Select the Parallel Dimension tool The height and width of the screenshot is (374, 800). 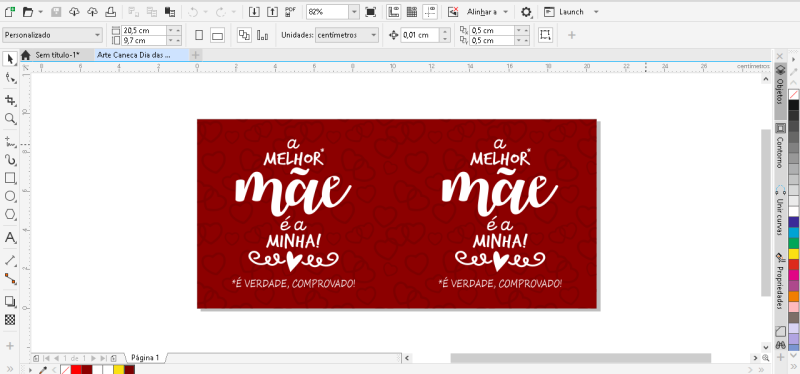(x=10, y=260)
